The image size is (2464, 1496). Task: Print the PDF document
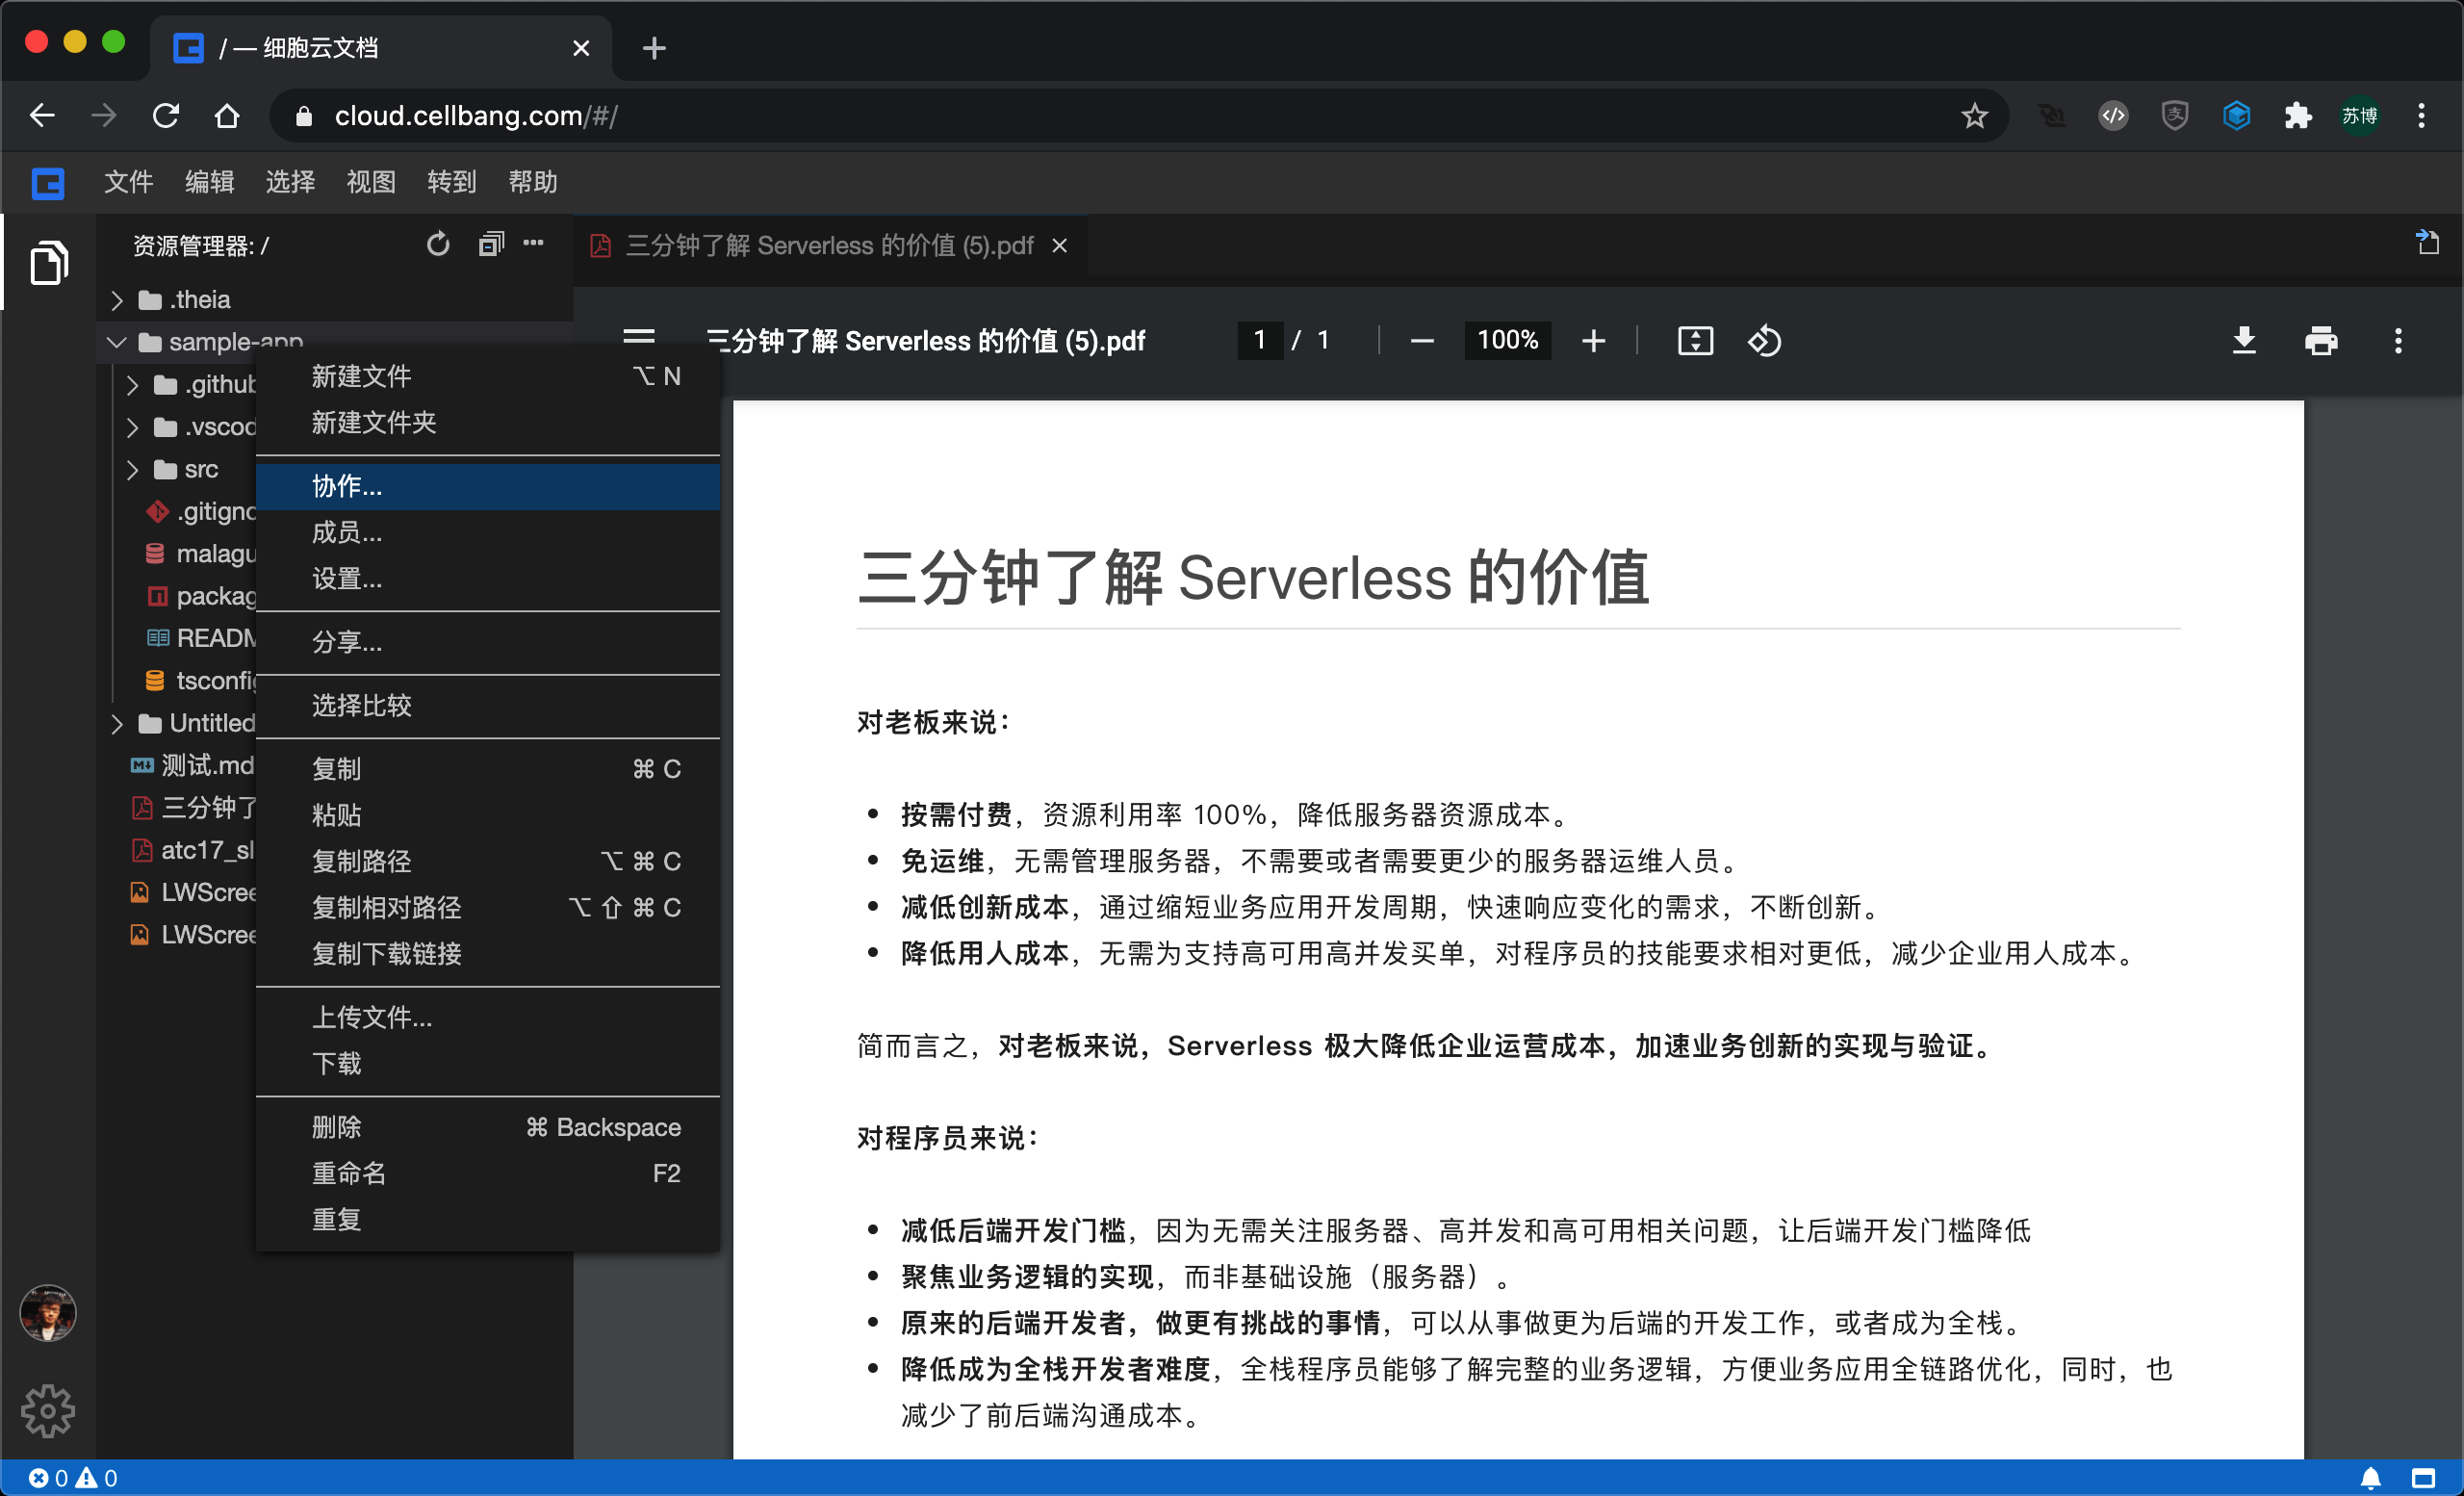click(2320, 341)
